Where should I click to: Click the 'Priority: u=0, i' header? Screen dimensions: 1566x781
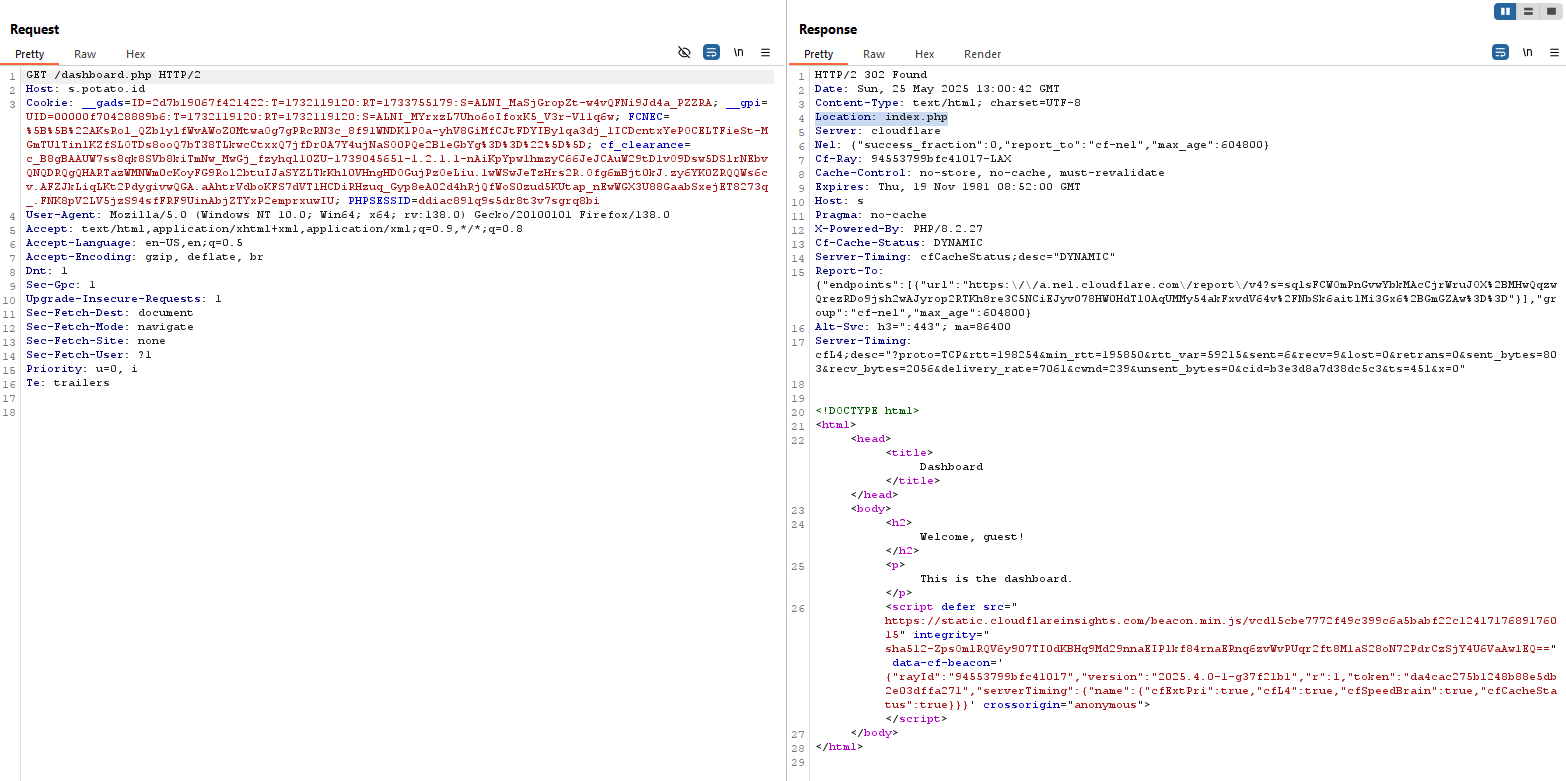tap(82, 369)
